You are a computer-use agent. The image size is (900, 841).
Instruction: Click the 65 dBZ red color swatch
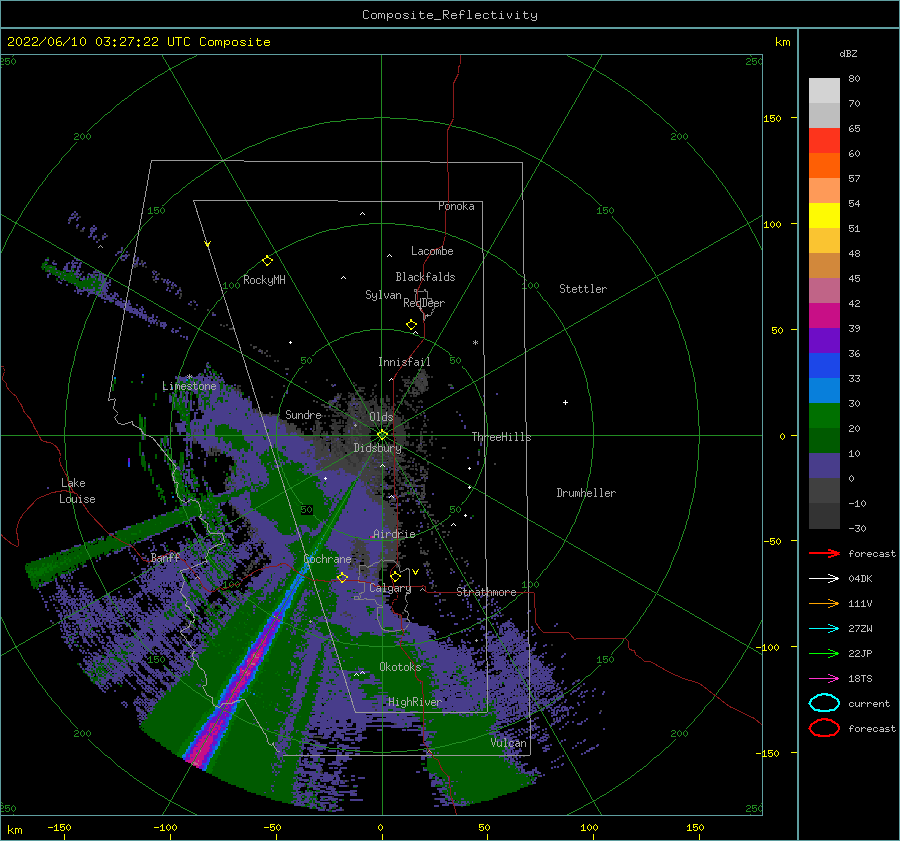coord(824,141)
